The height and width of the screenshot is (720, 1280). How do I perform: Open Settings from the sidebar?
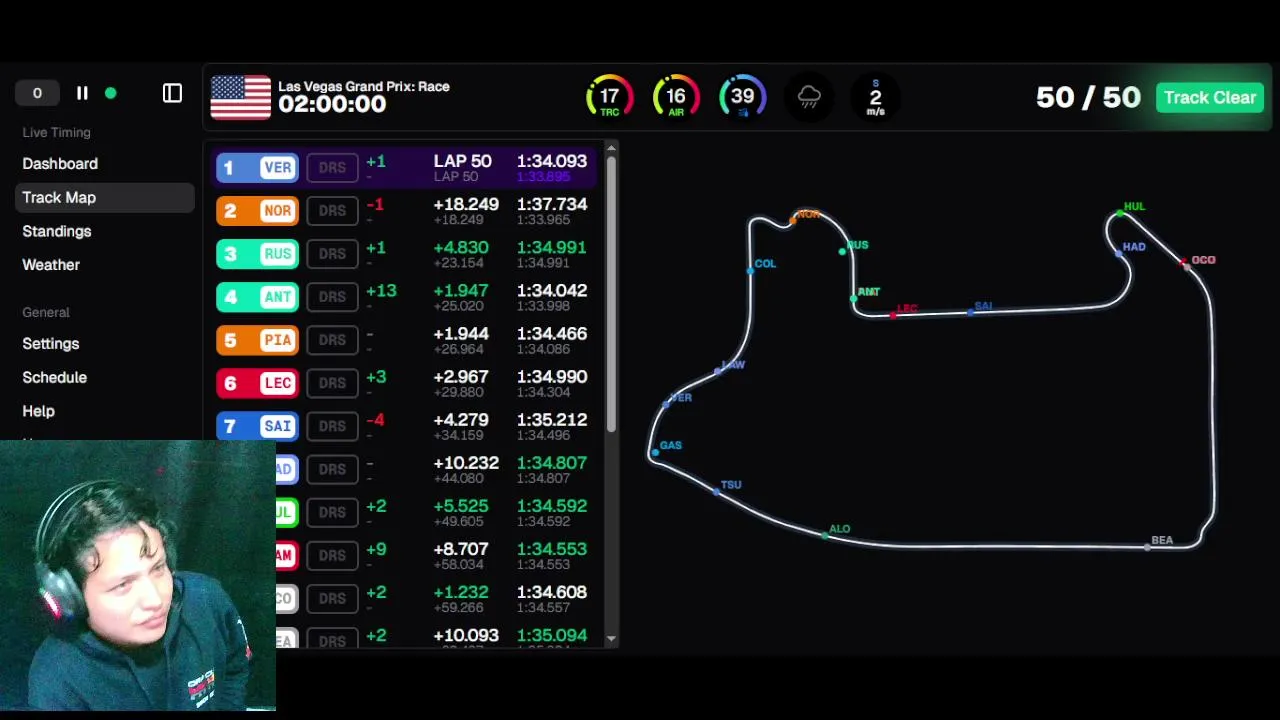[51, 344]
